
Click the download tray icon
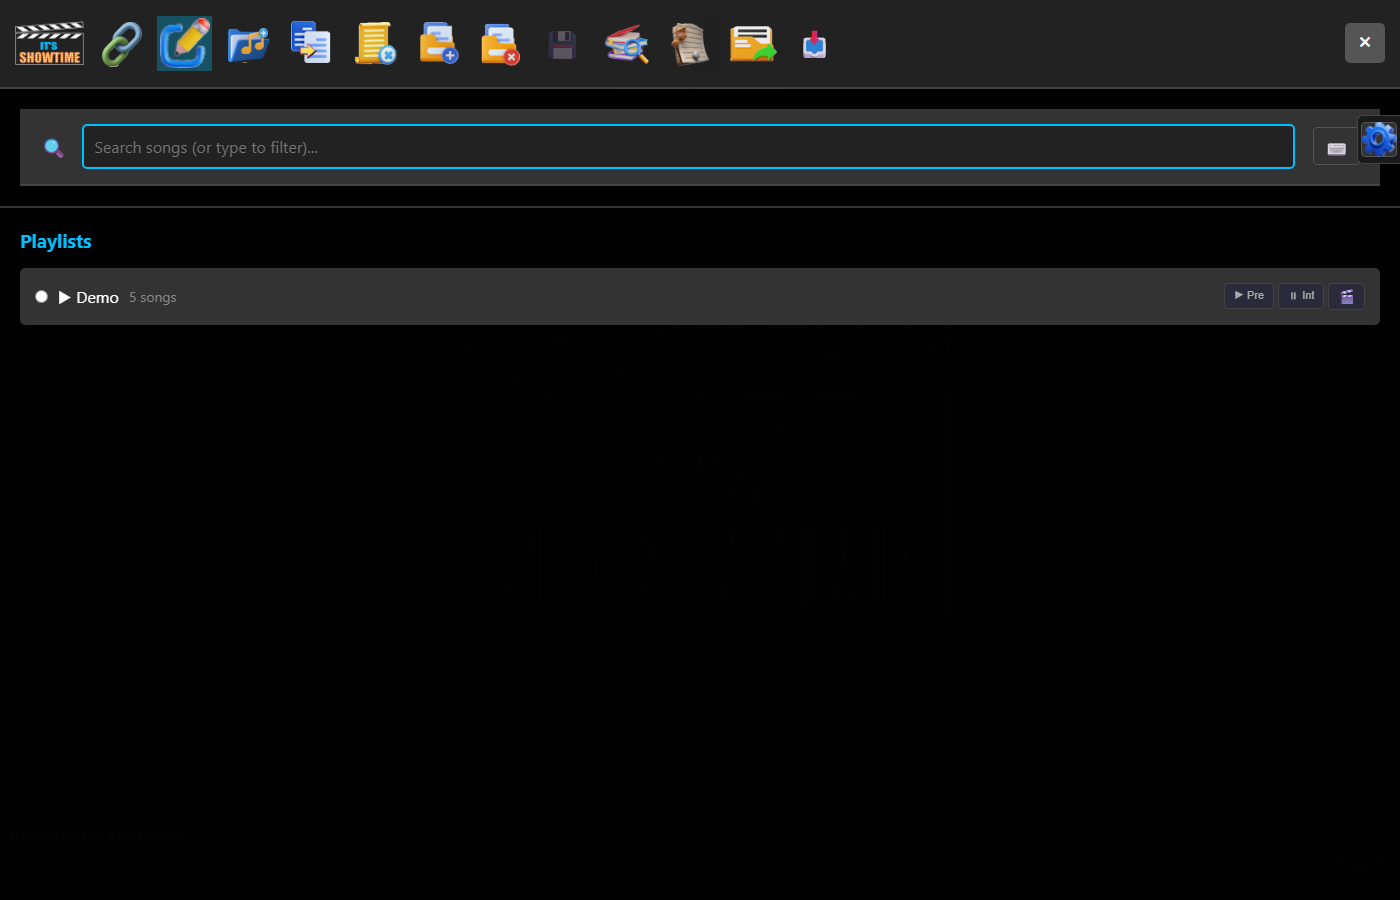pos(815,45)
